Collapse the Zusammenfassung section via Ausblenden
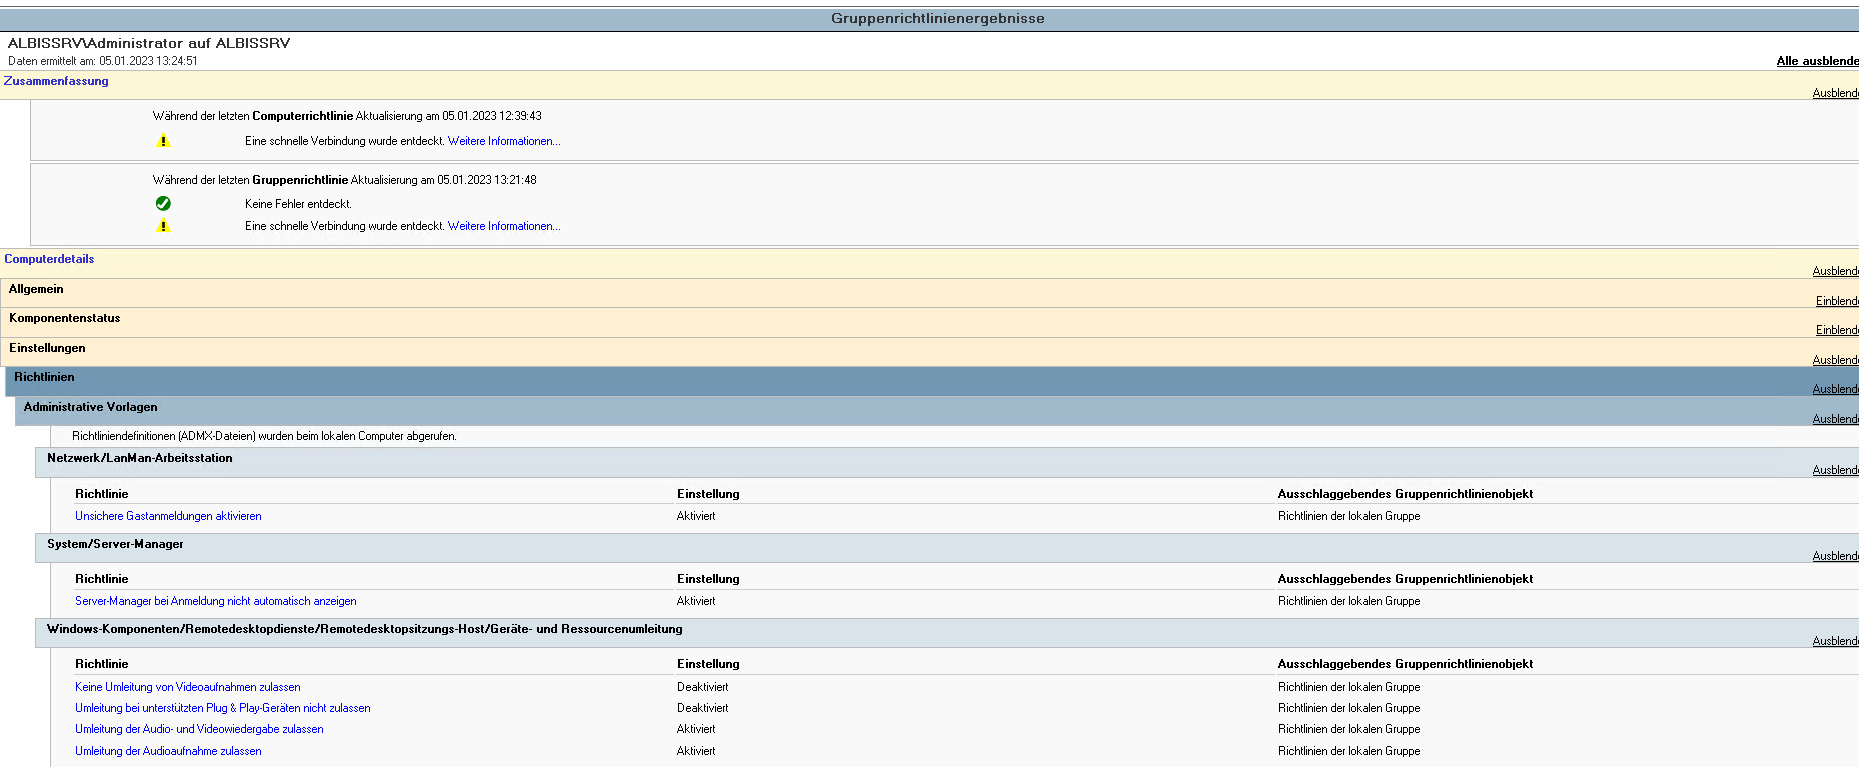 click(x=1835, y=93)
